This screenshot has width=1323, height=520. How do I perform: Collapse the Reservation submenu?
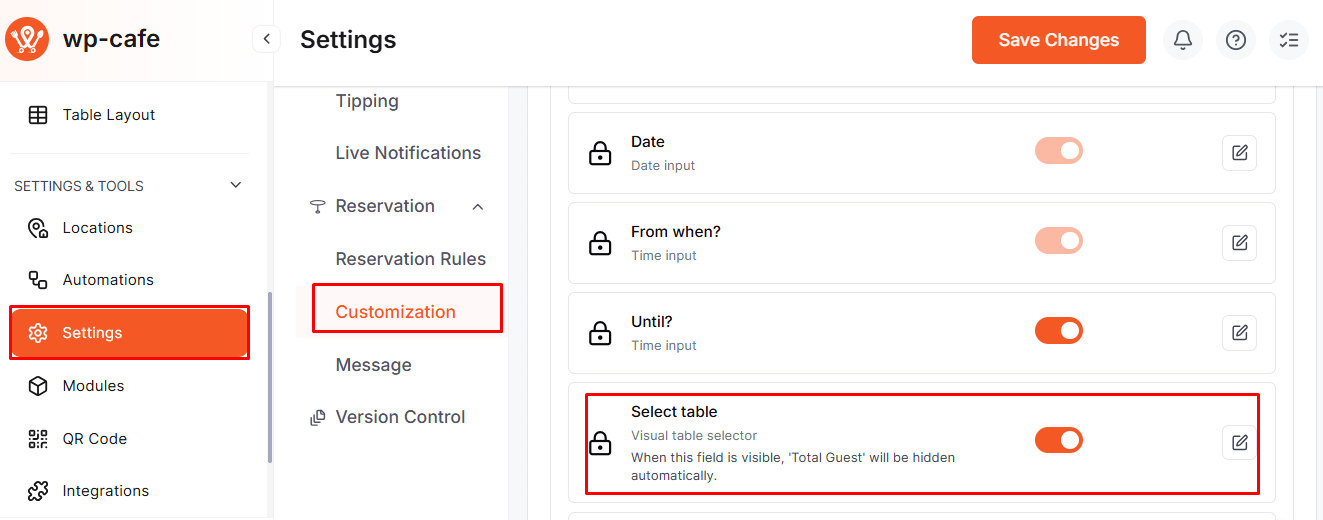coord(478,207)
